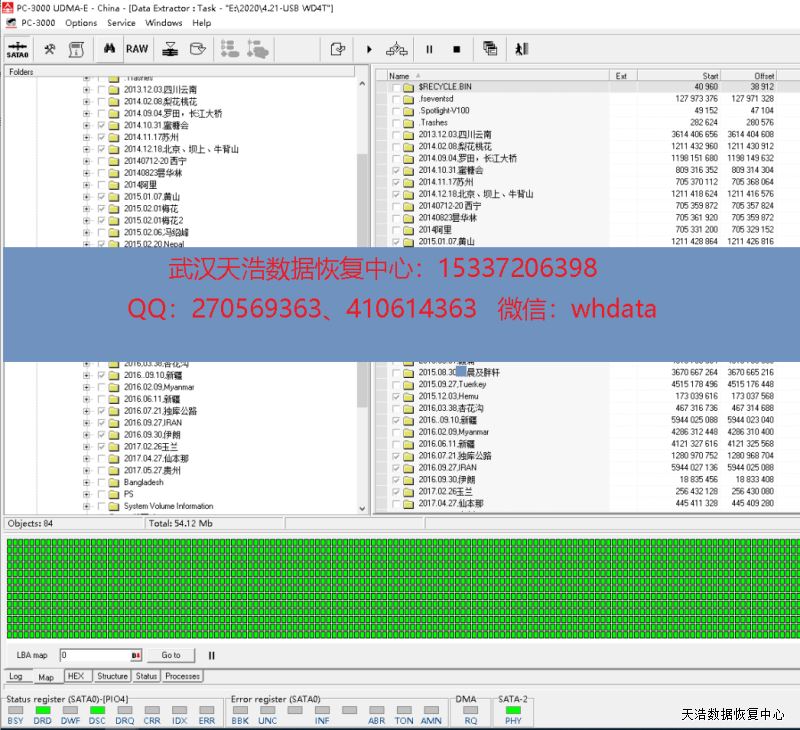Image resolution: width=800 pixels, height=730 pixels.
Task: Click the binoculars search icon
Action: 110,49
